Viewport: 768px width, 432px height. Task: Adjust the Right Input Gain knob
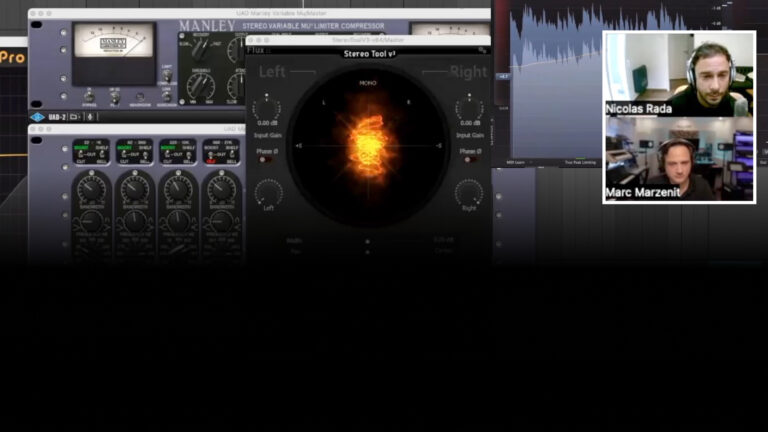pyautogui.click(x=469, y=108)
